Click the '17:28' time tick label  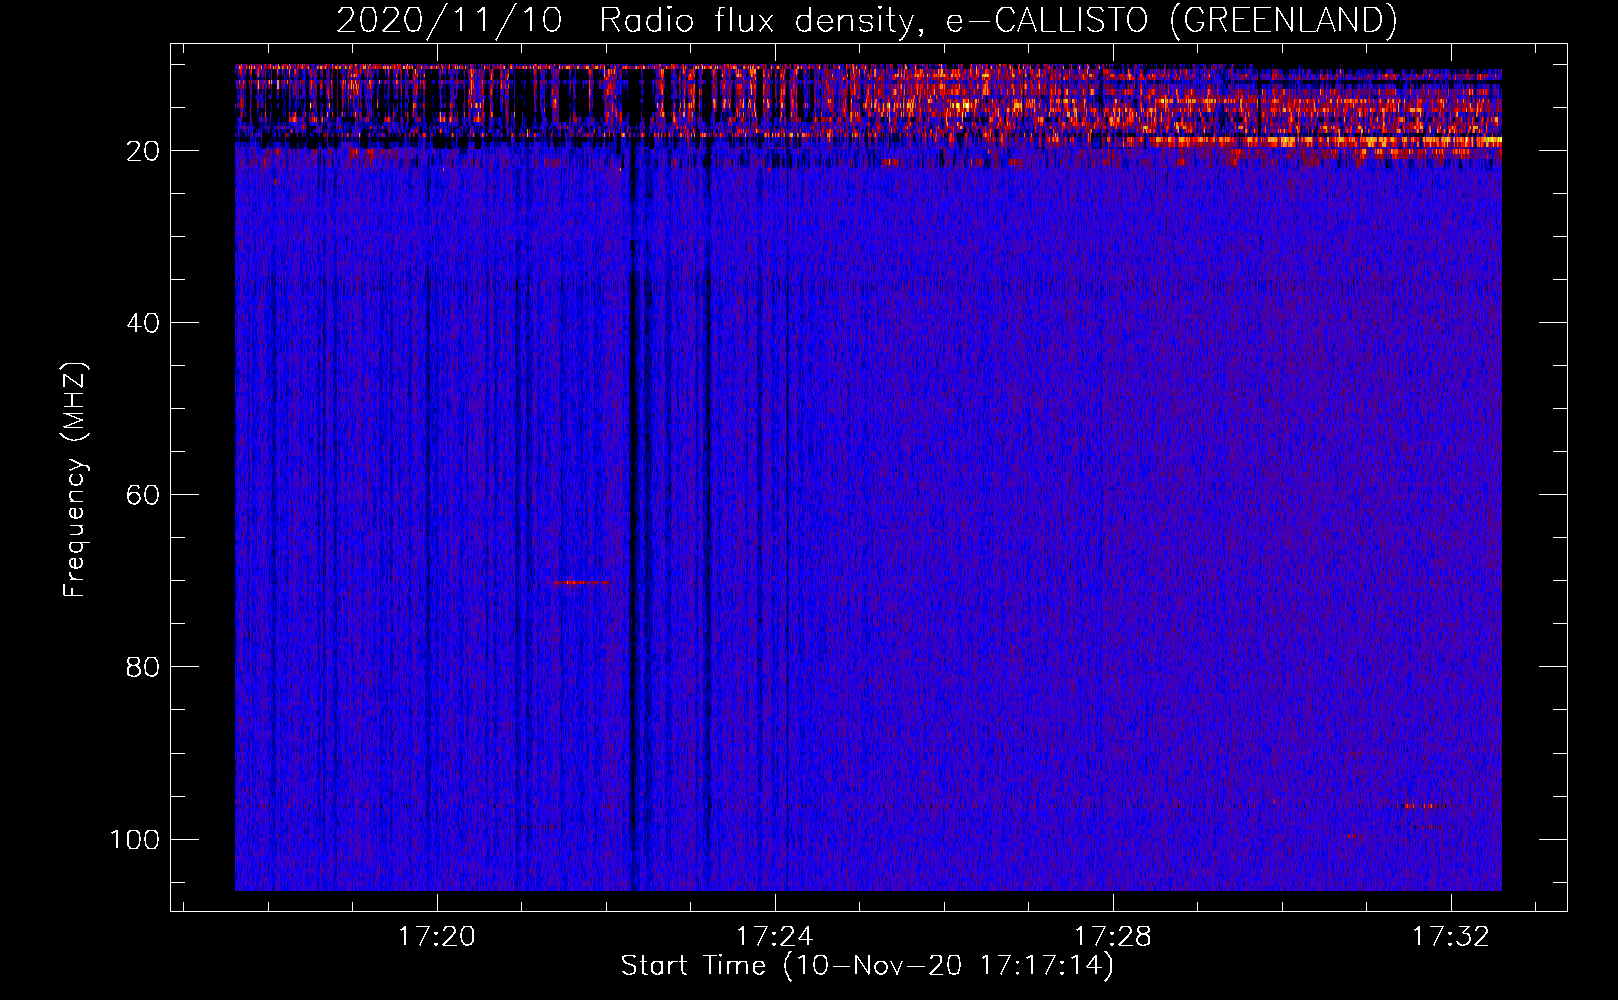[1113, 937]
